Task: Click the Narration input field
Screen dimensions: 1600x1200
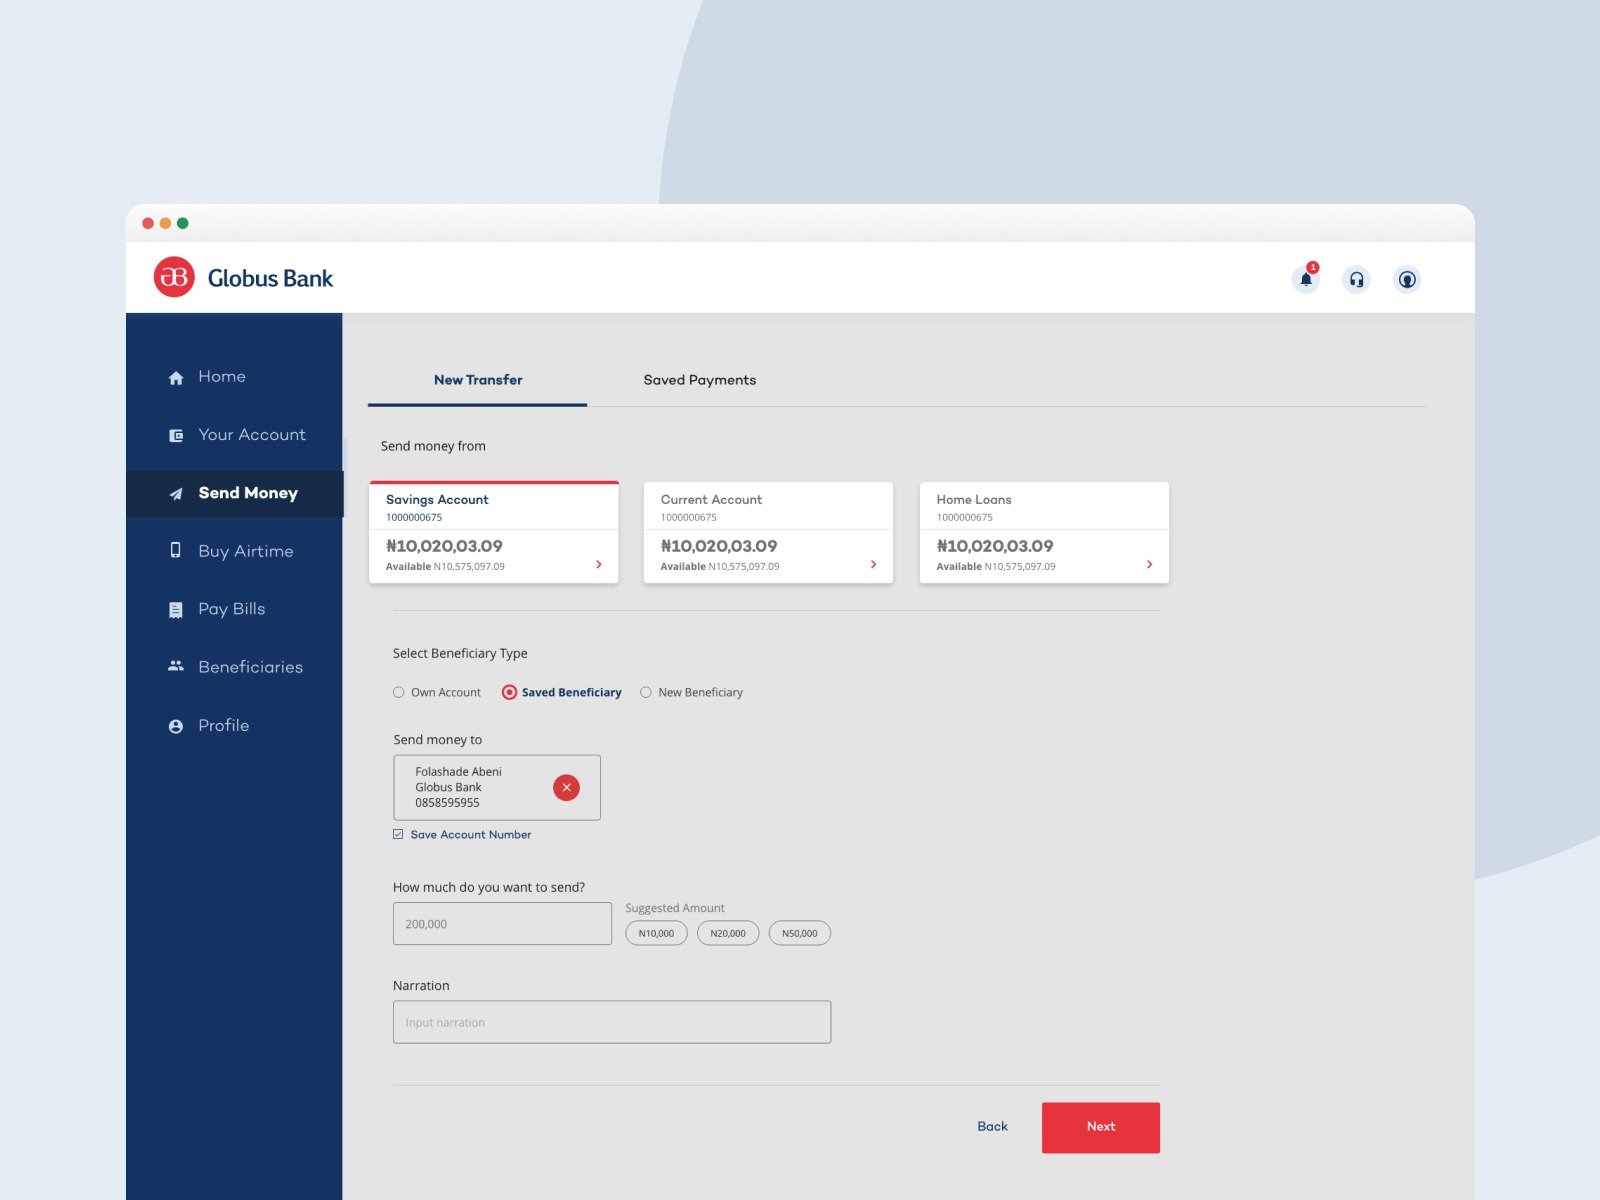Action: click(611, 1022)
